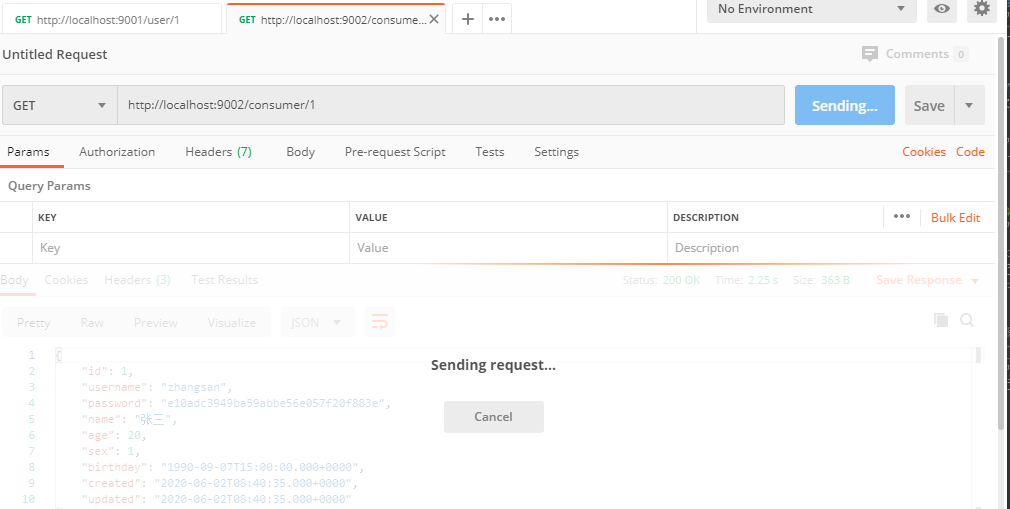Add a new request tab
This screenshot has height=509, width=1010.
point(467,19)
